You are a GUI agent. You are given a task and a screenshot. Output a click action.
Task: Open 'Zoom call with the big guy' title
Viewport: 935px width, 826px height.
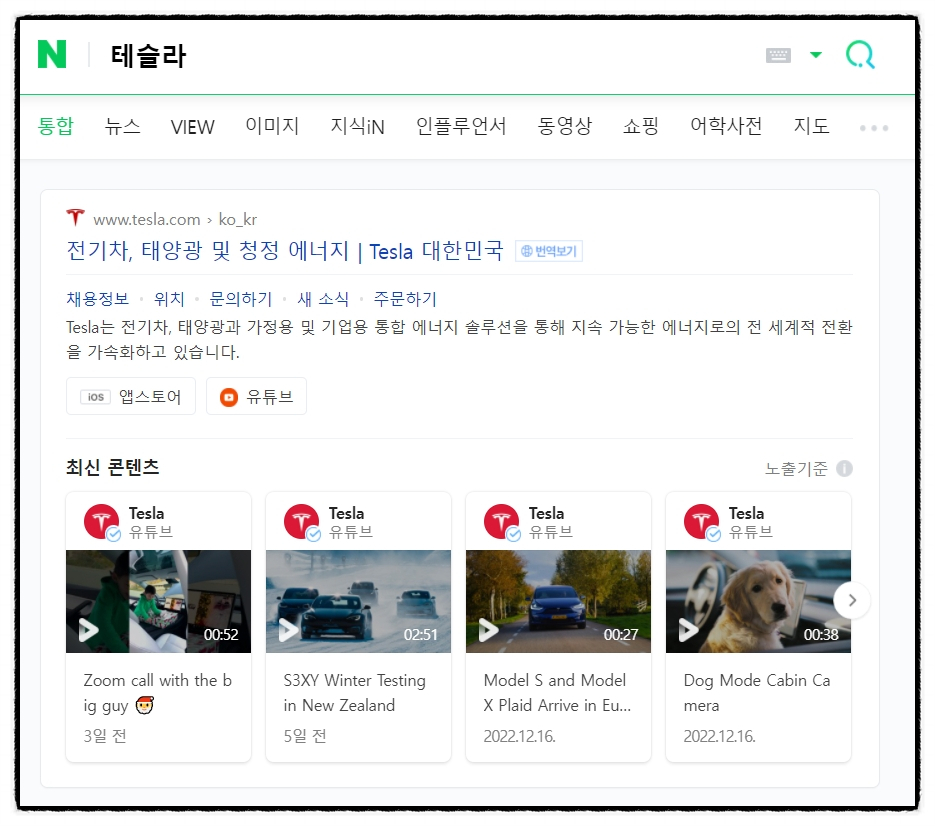pos(157,693)
